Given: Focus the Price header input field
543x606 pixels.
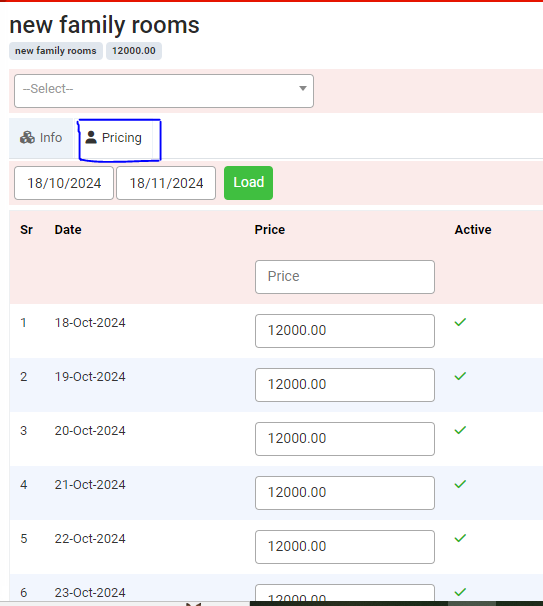Looking at the screenshot, I should pos(345,277).
